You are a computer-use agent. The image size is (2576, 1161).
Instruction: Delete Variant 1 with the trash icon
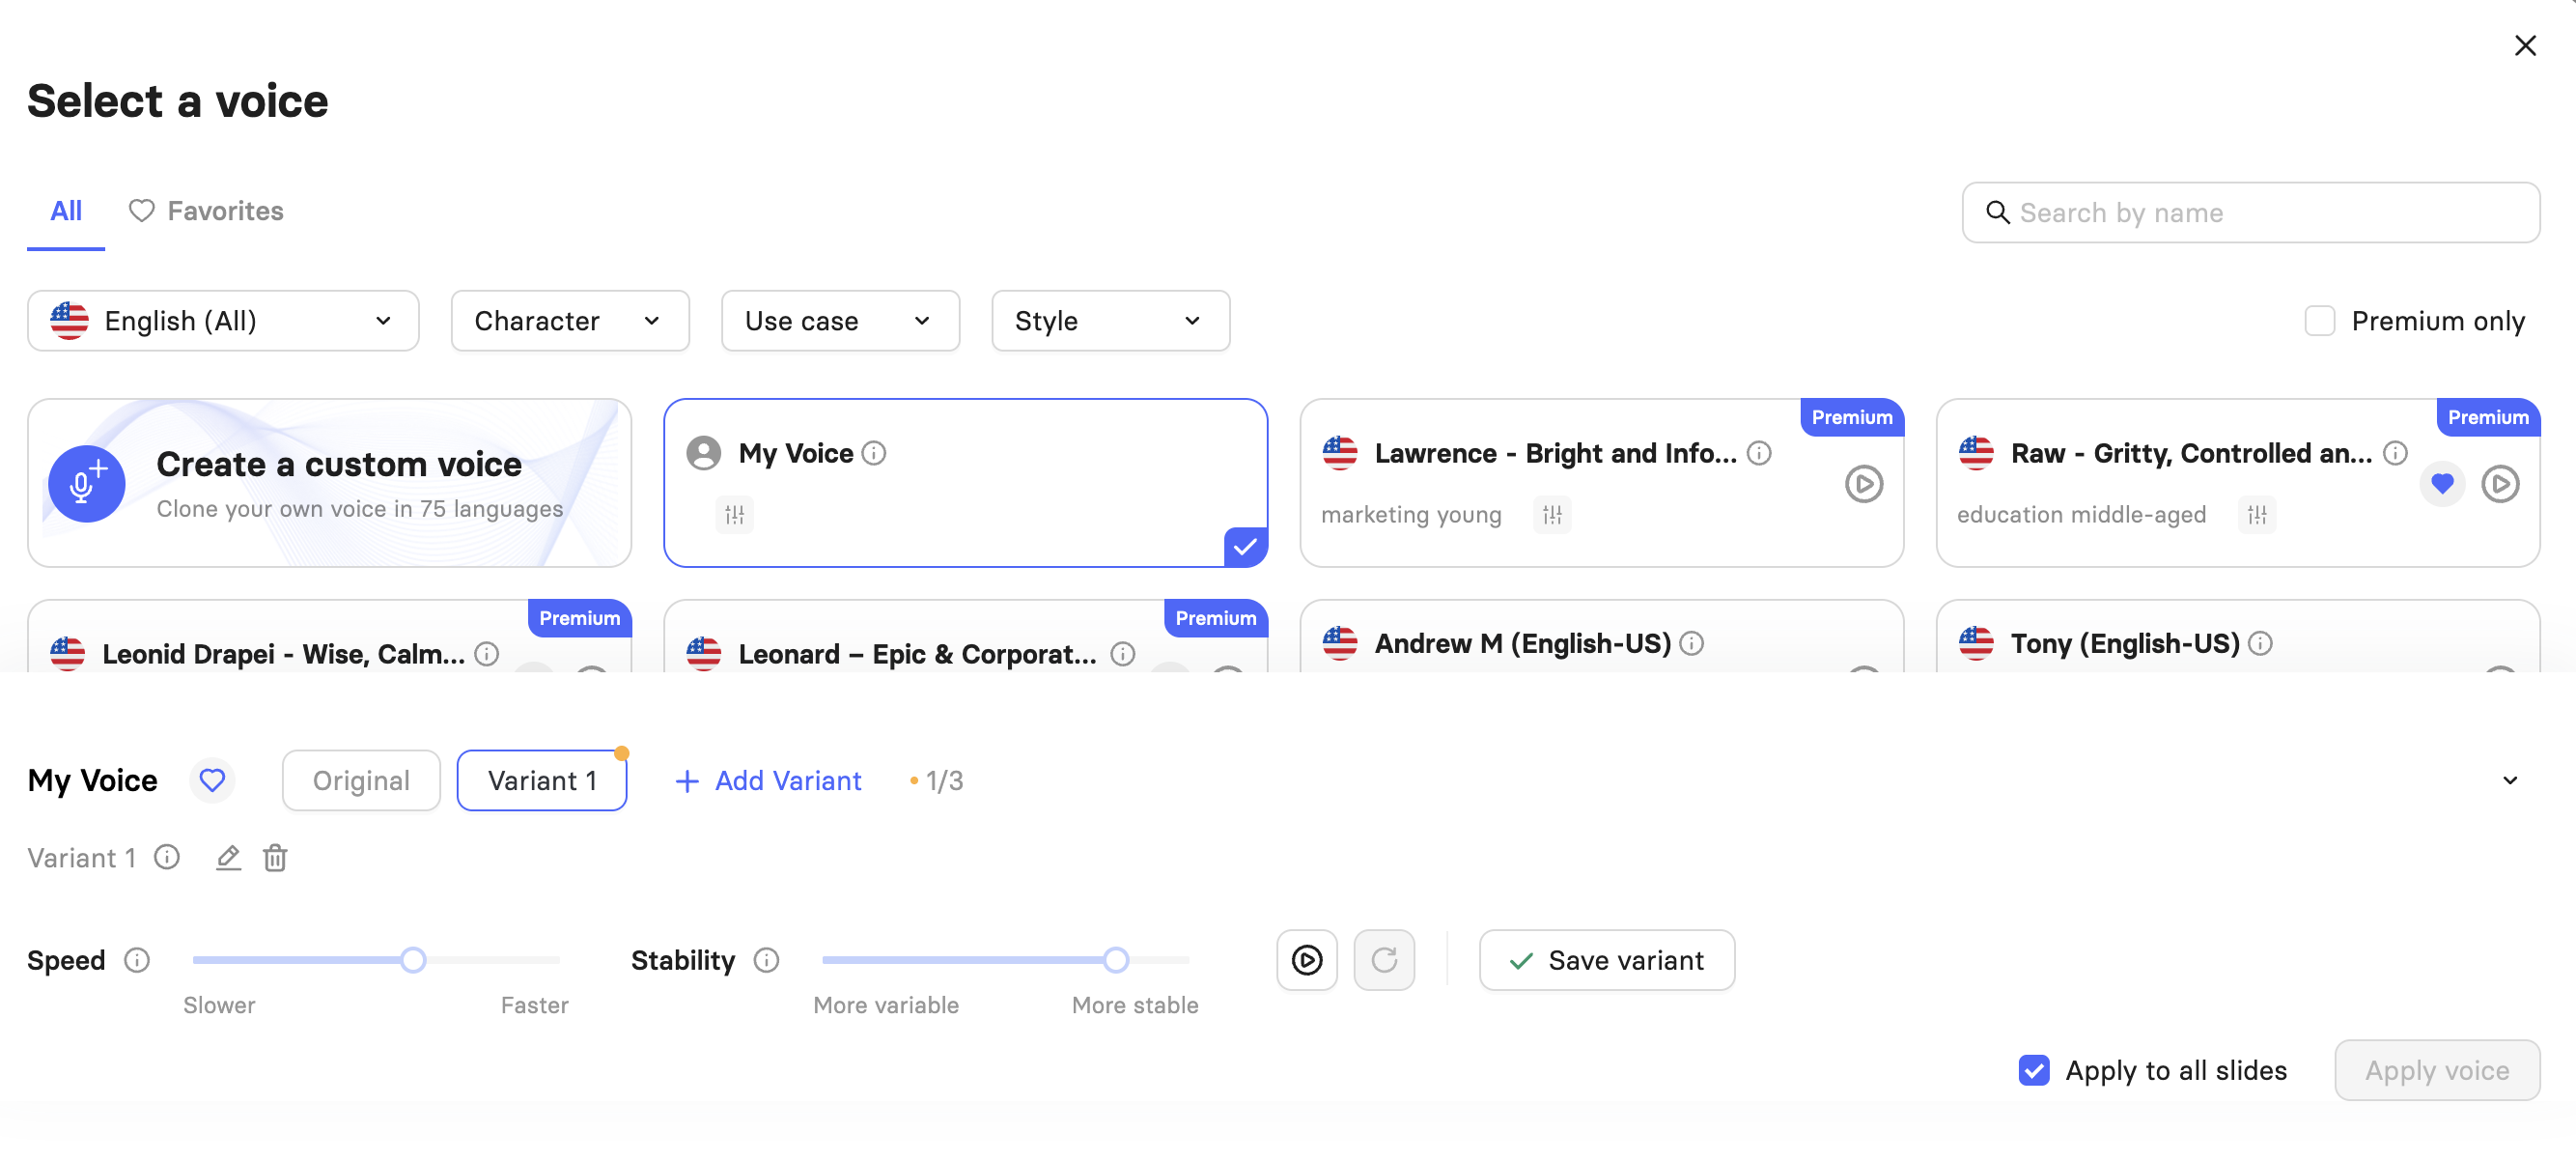[x=275, y=858]
